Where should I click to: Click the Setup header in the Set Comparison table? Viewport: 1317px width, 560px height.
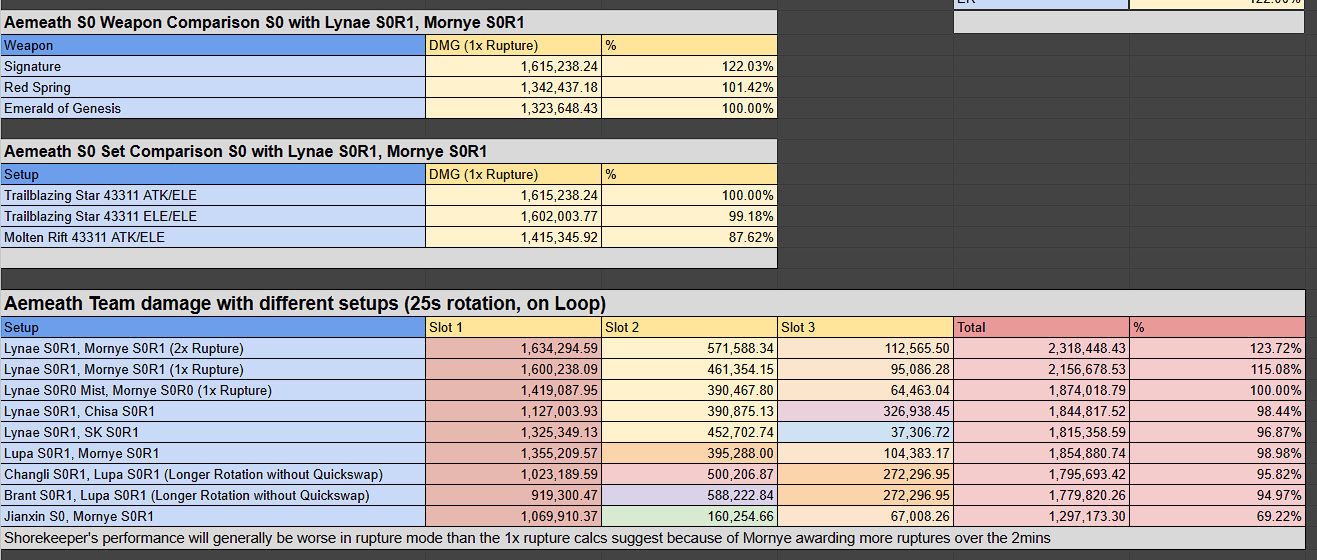213,174
